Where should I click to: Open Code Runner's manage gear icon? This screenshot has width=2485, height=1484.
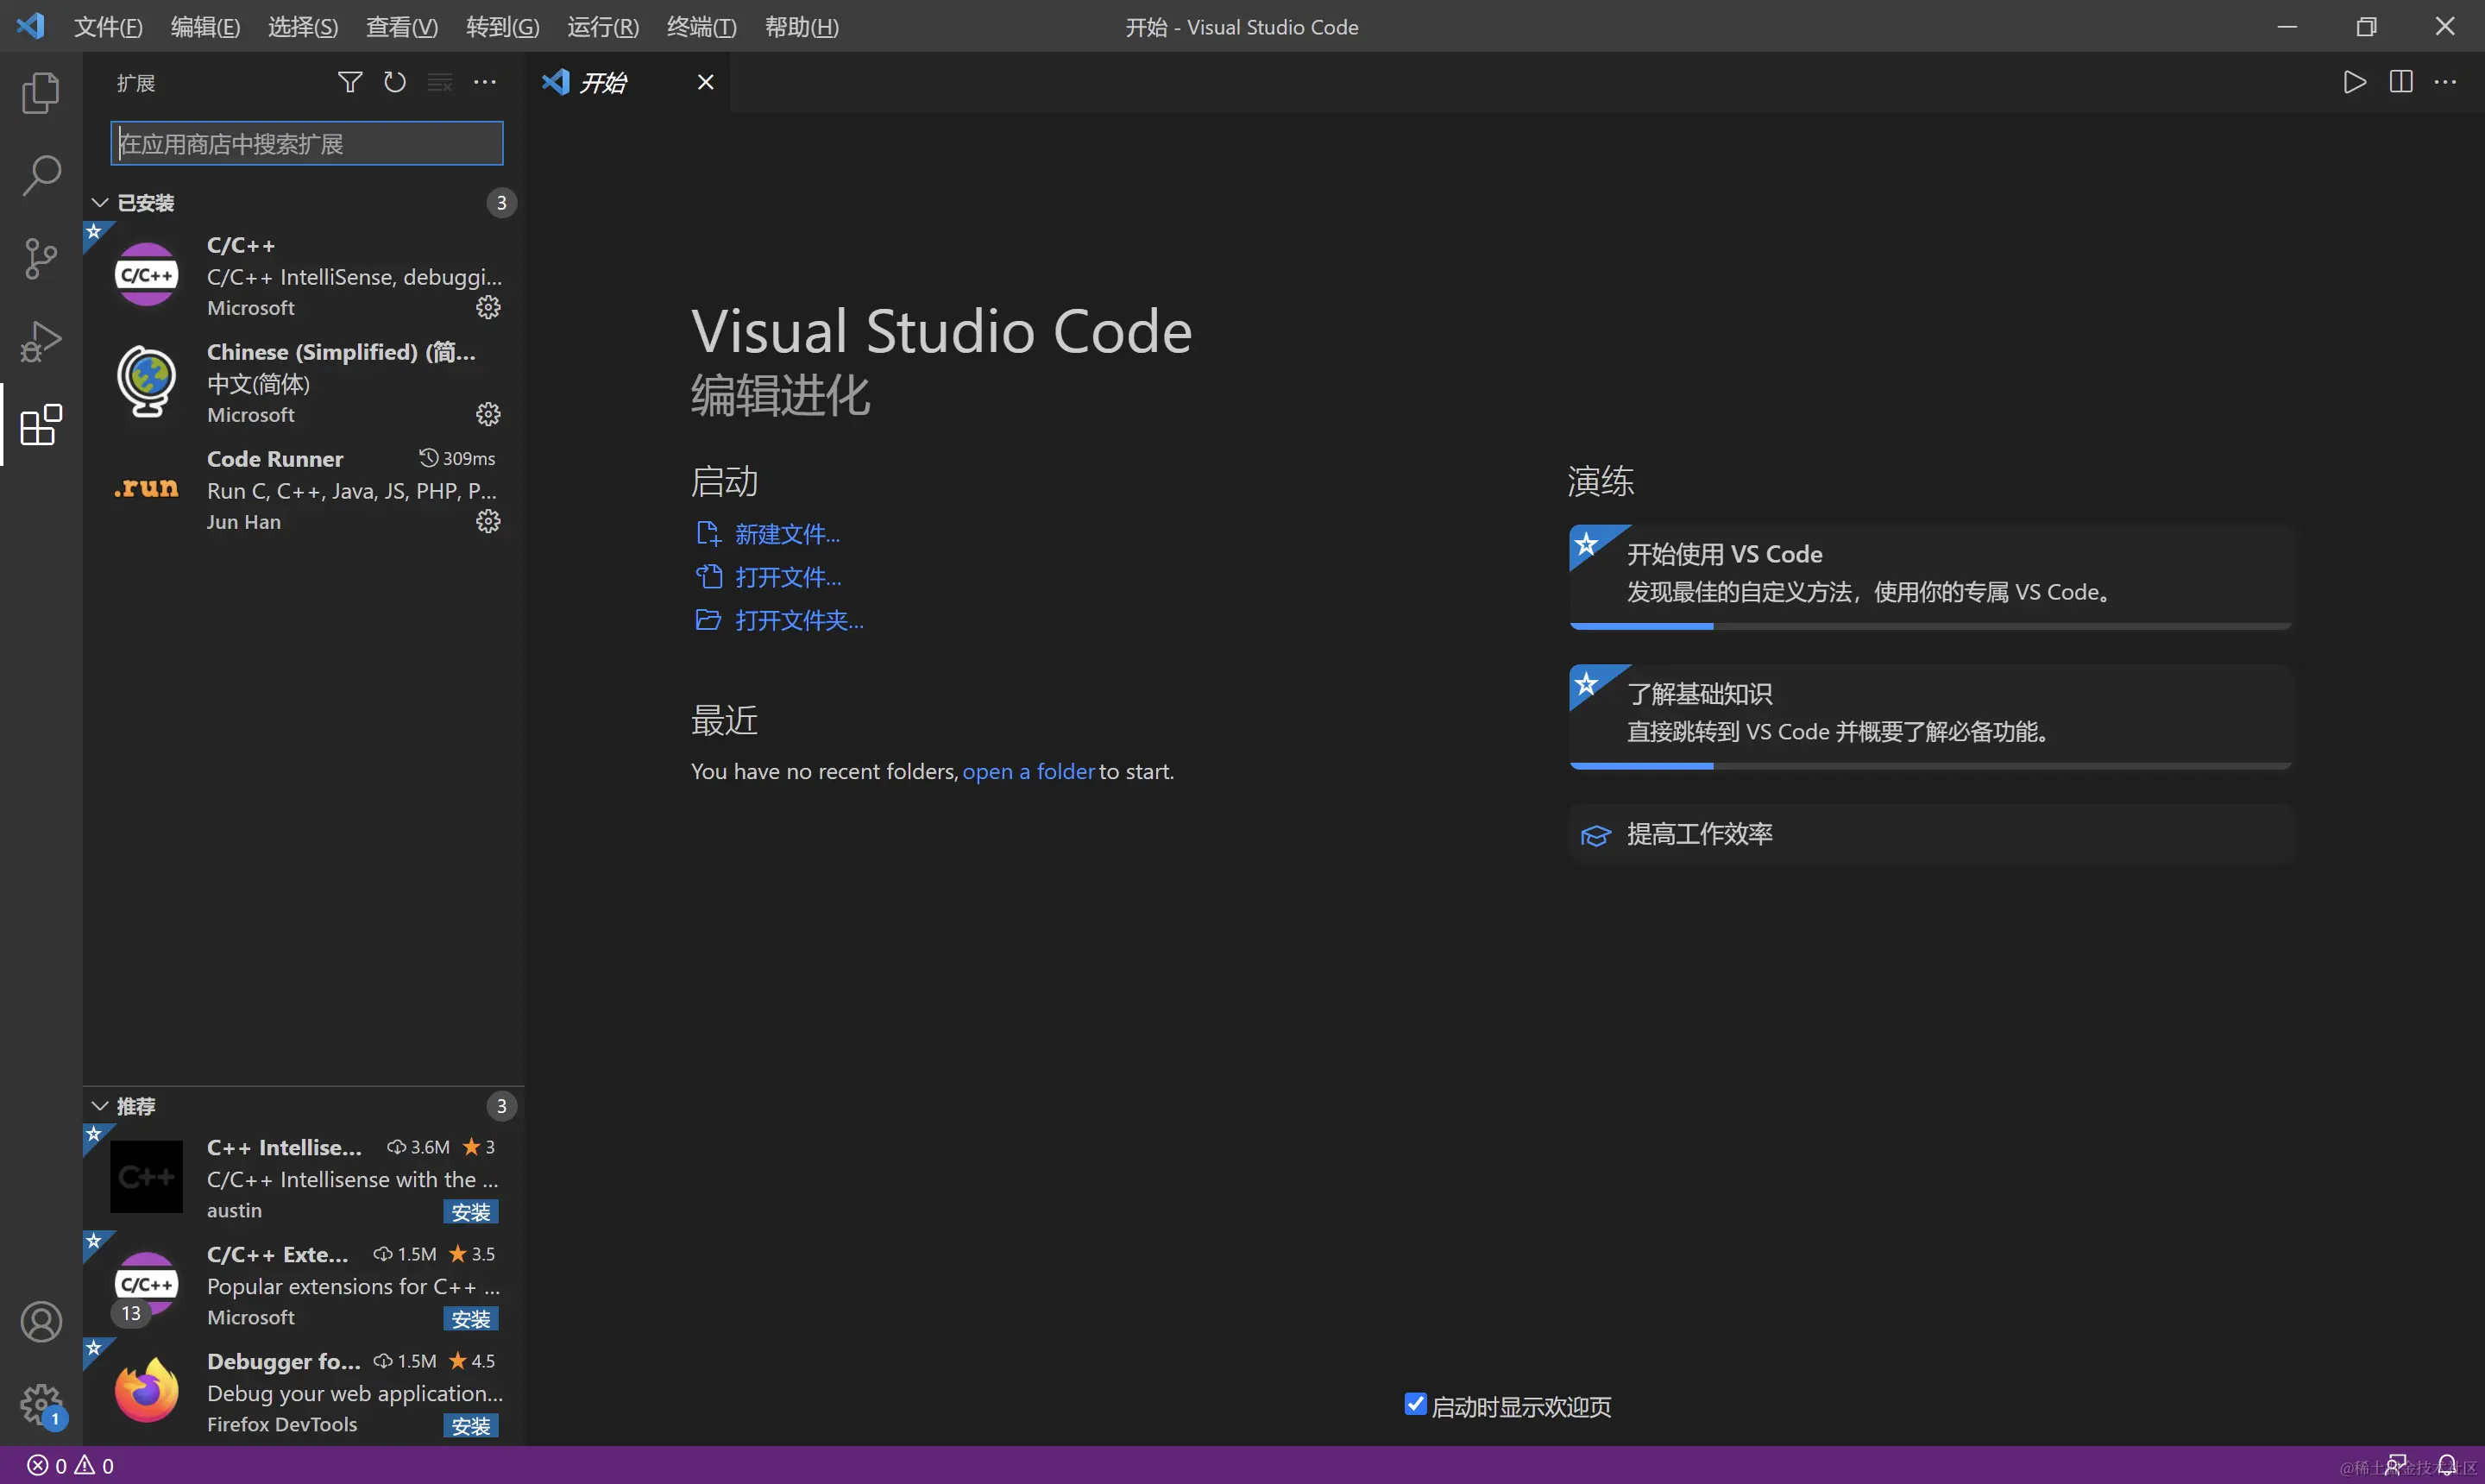point(488,521)
